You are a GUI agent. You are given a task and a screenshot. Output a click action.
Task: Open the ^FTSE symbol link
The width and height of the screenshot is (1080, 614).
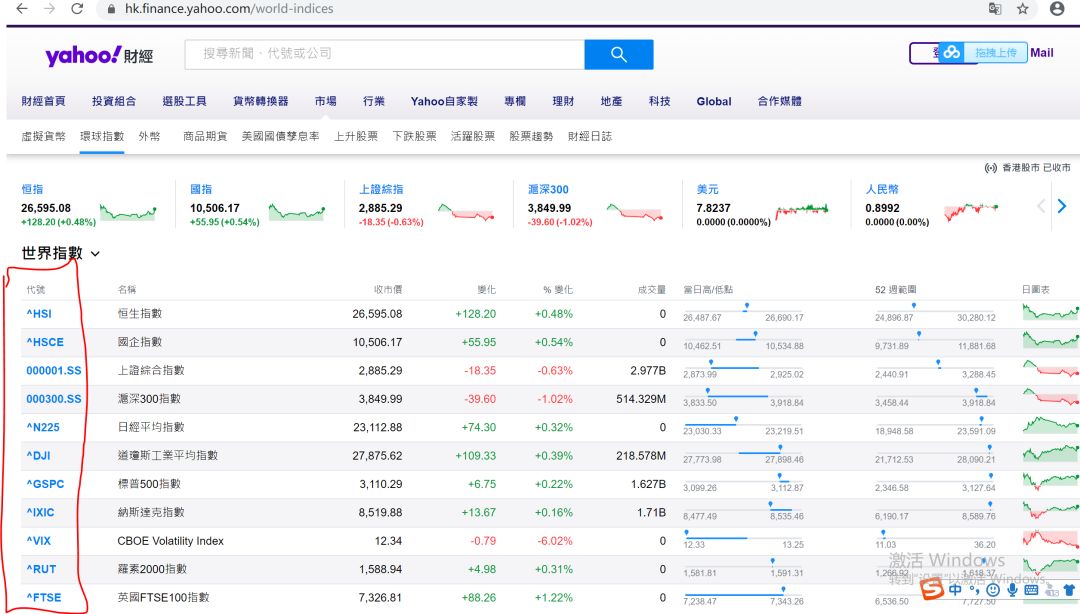tap(43, 597)
